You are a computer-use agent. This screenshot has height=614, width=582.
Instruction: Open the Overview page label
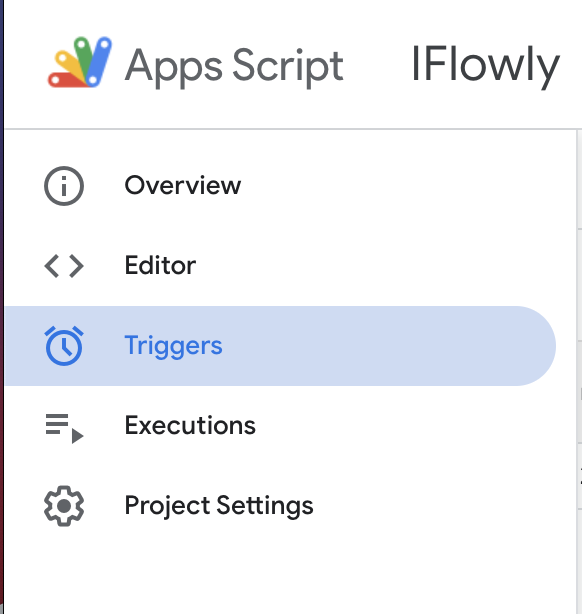tap(183, 185)
